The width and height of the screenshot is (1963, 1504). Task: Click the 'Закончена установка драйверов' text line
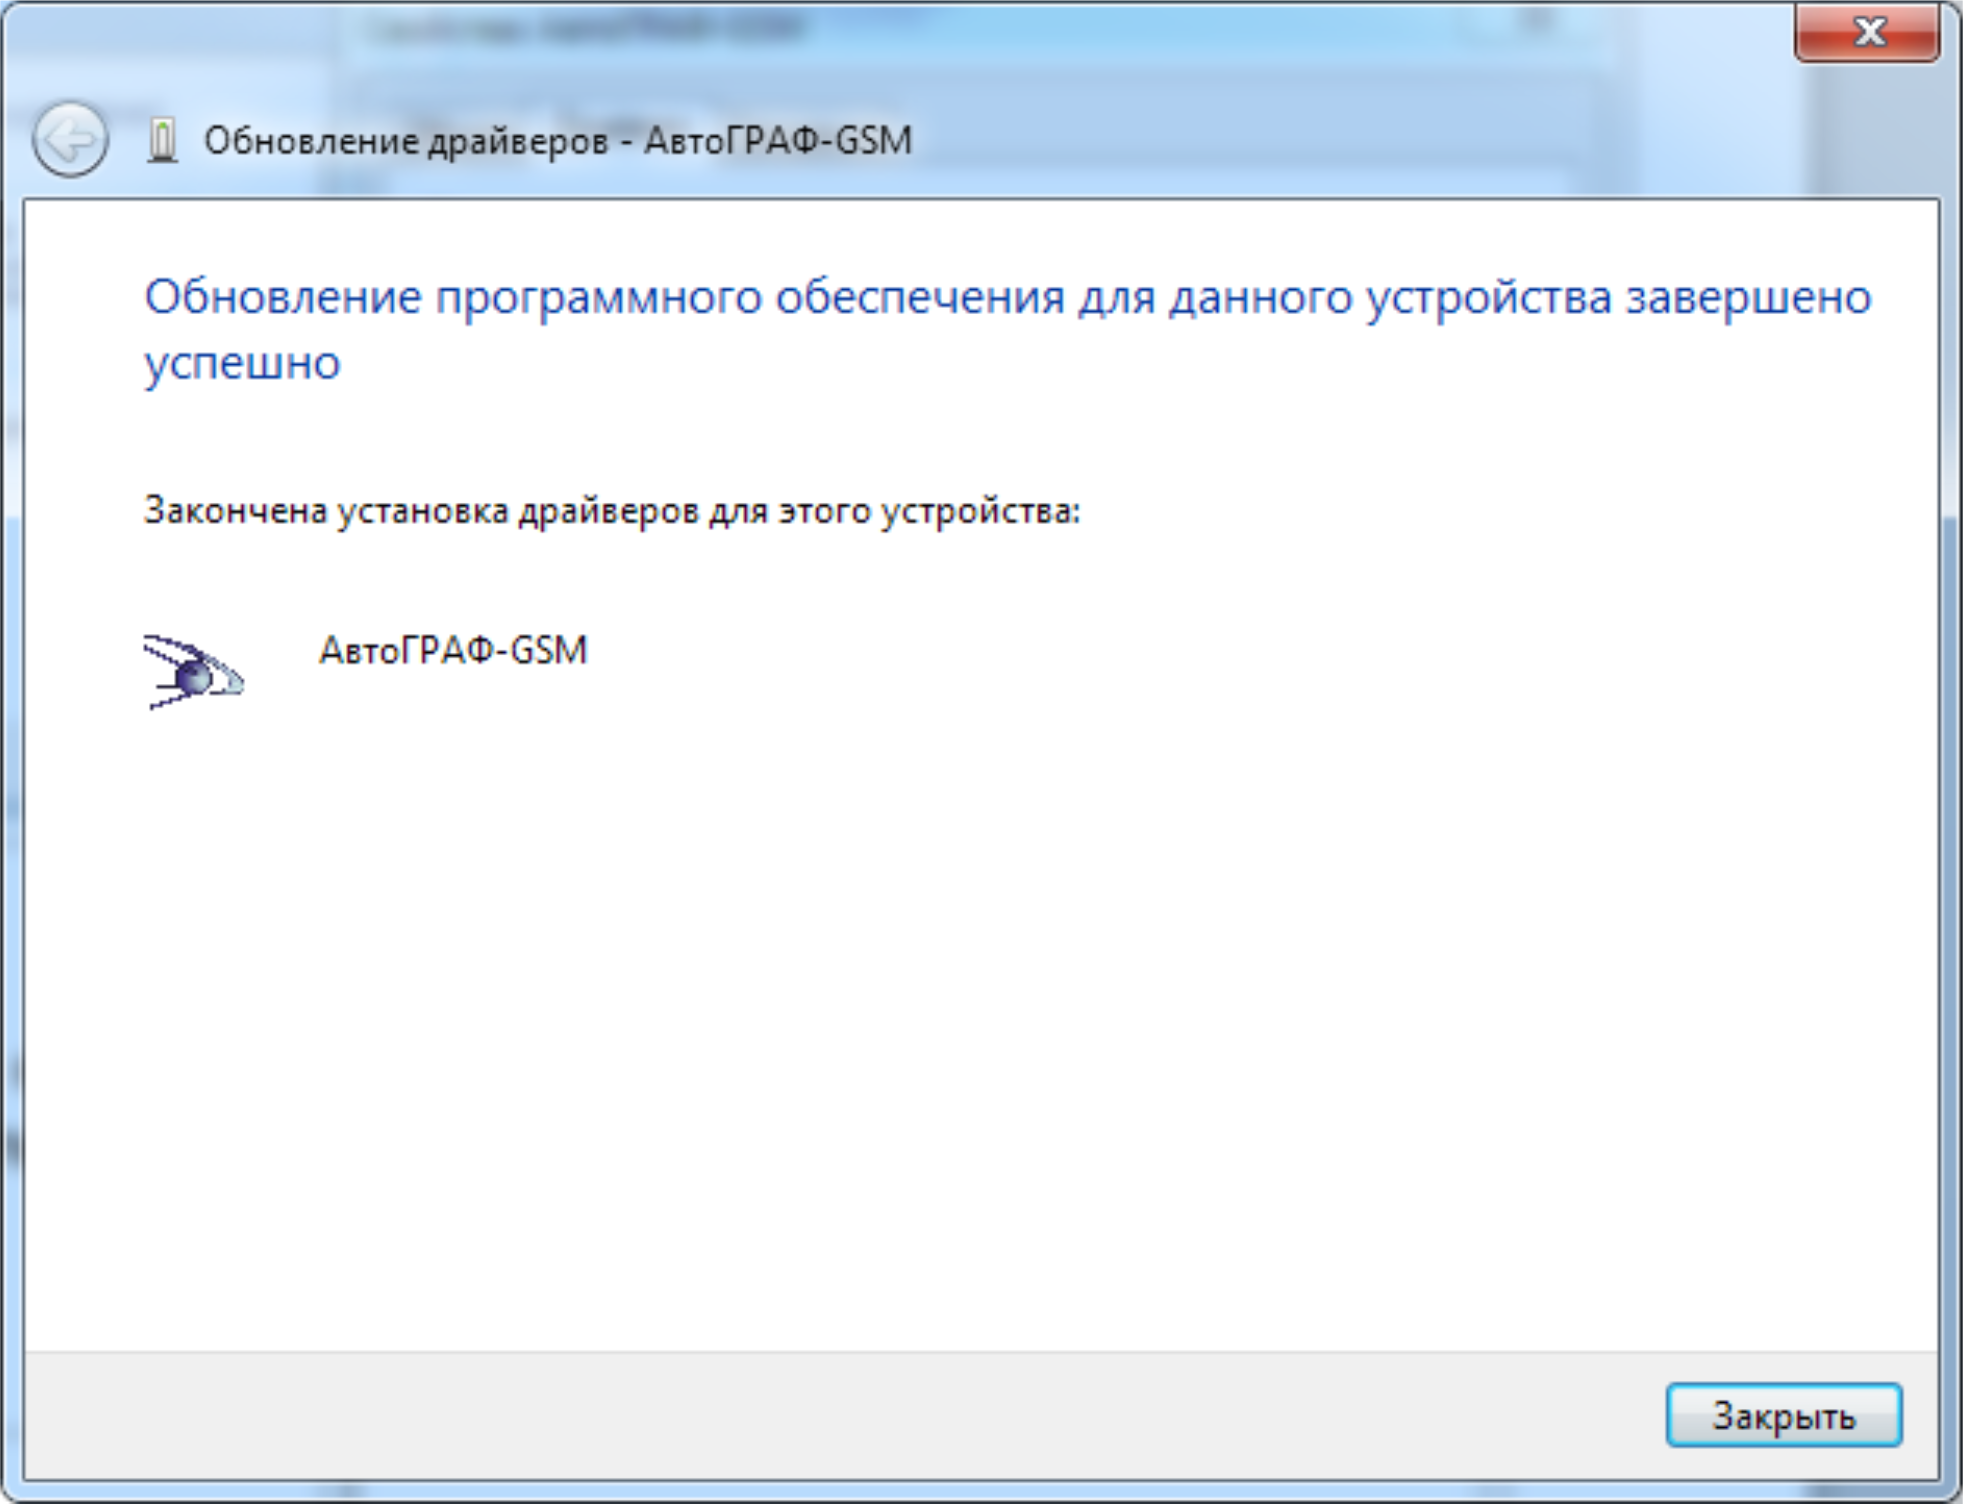(612, 511)
